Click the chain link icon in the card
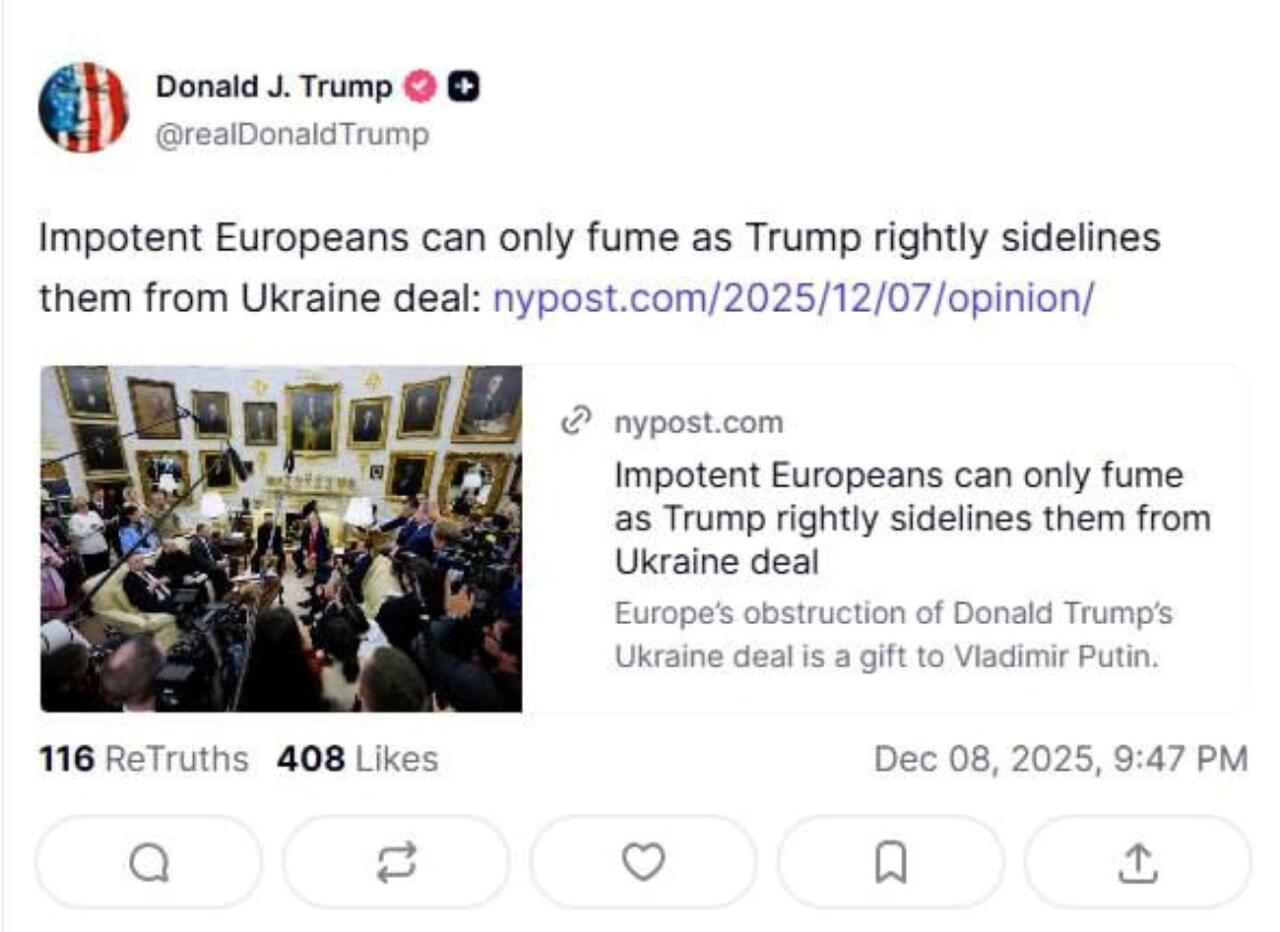Image resolution: width=1280 pixels, height=932 pixels. (577, 423)
